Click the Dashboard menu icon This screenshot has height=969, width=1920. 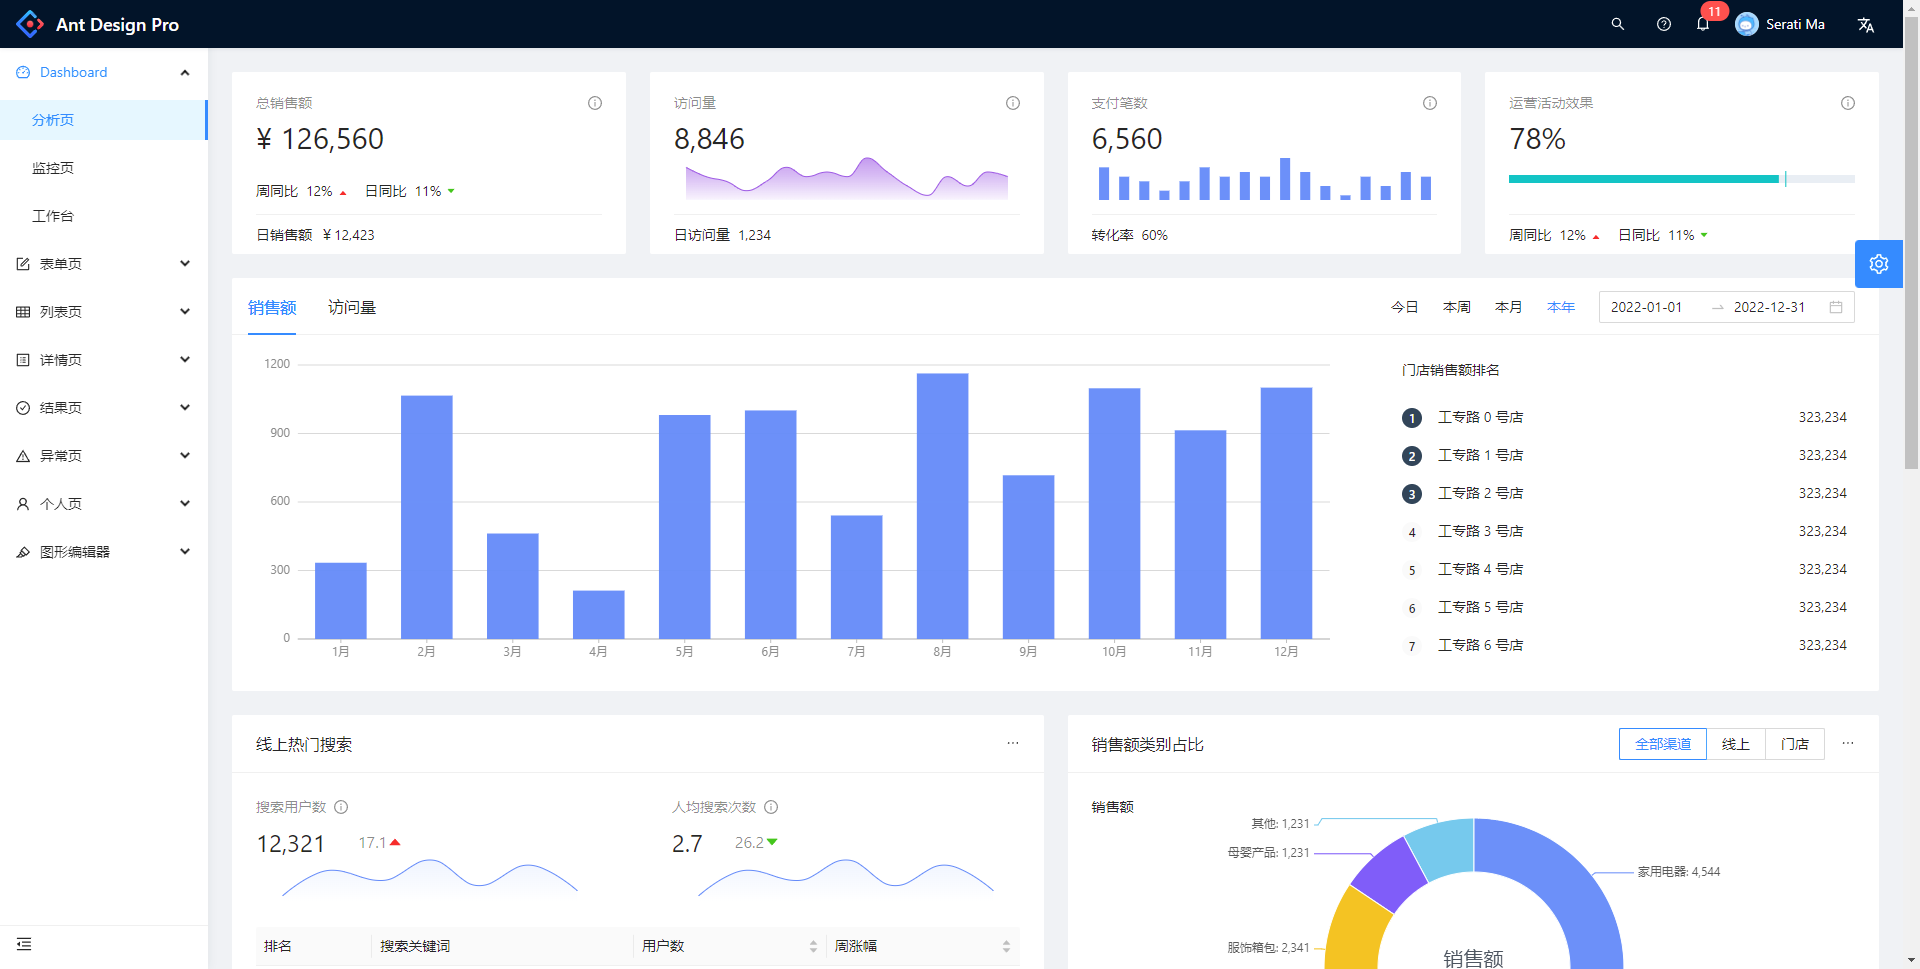pos(23,72)
